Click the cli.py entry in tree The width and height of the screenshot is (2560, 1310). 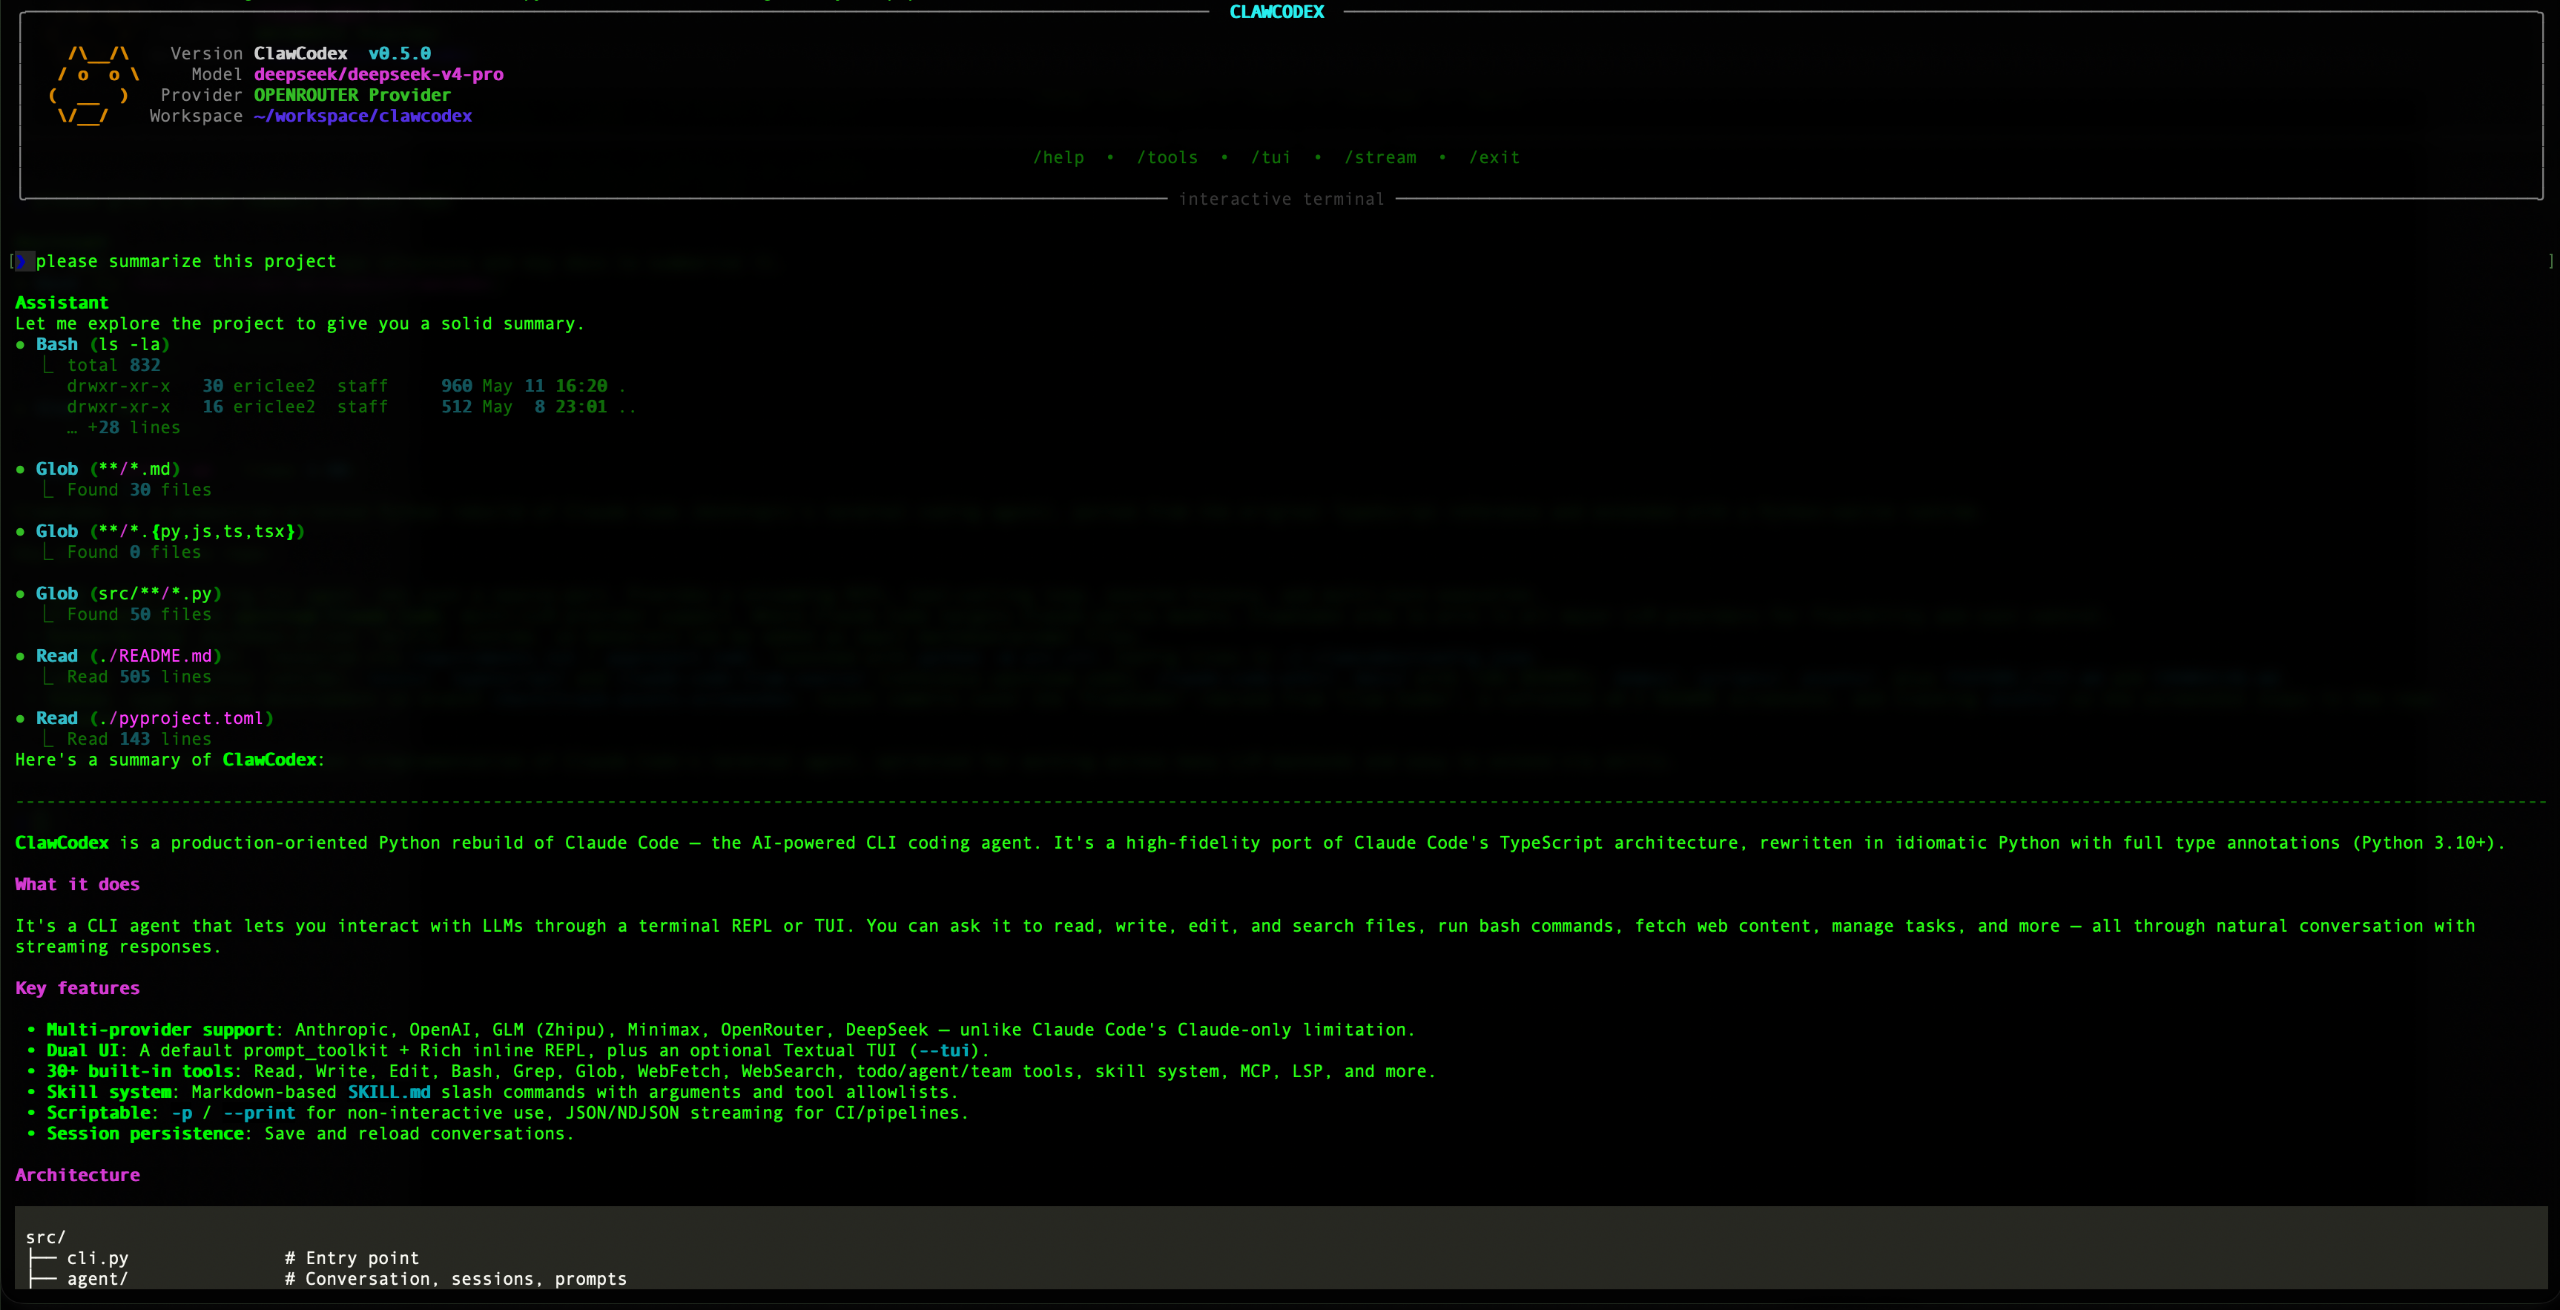click(98, 1258)
